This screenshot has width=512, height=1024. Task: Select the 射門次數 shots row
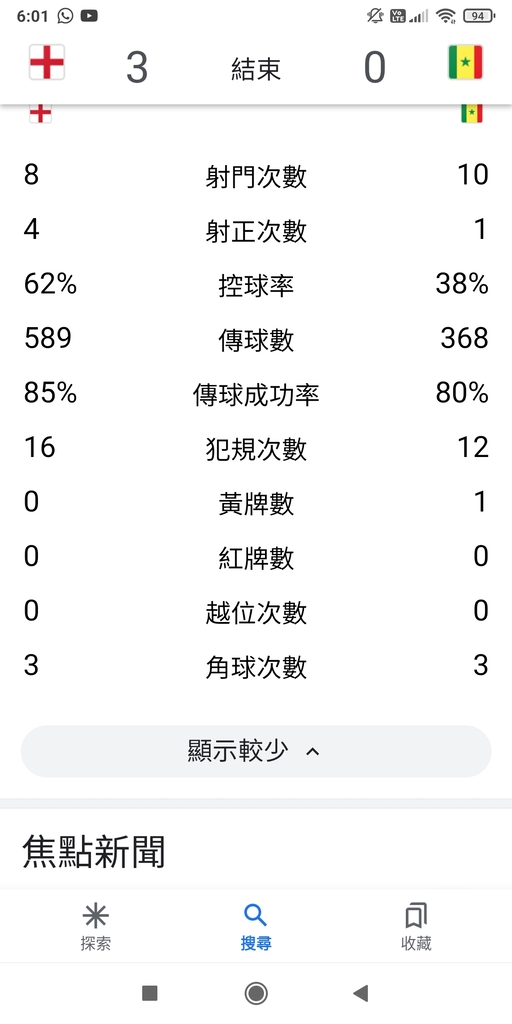256,176
